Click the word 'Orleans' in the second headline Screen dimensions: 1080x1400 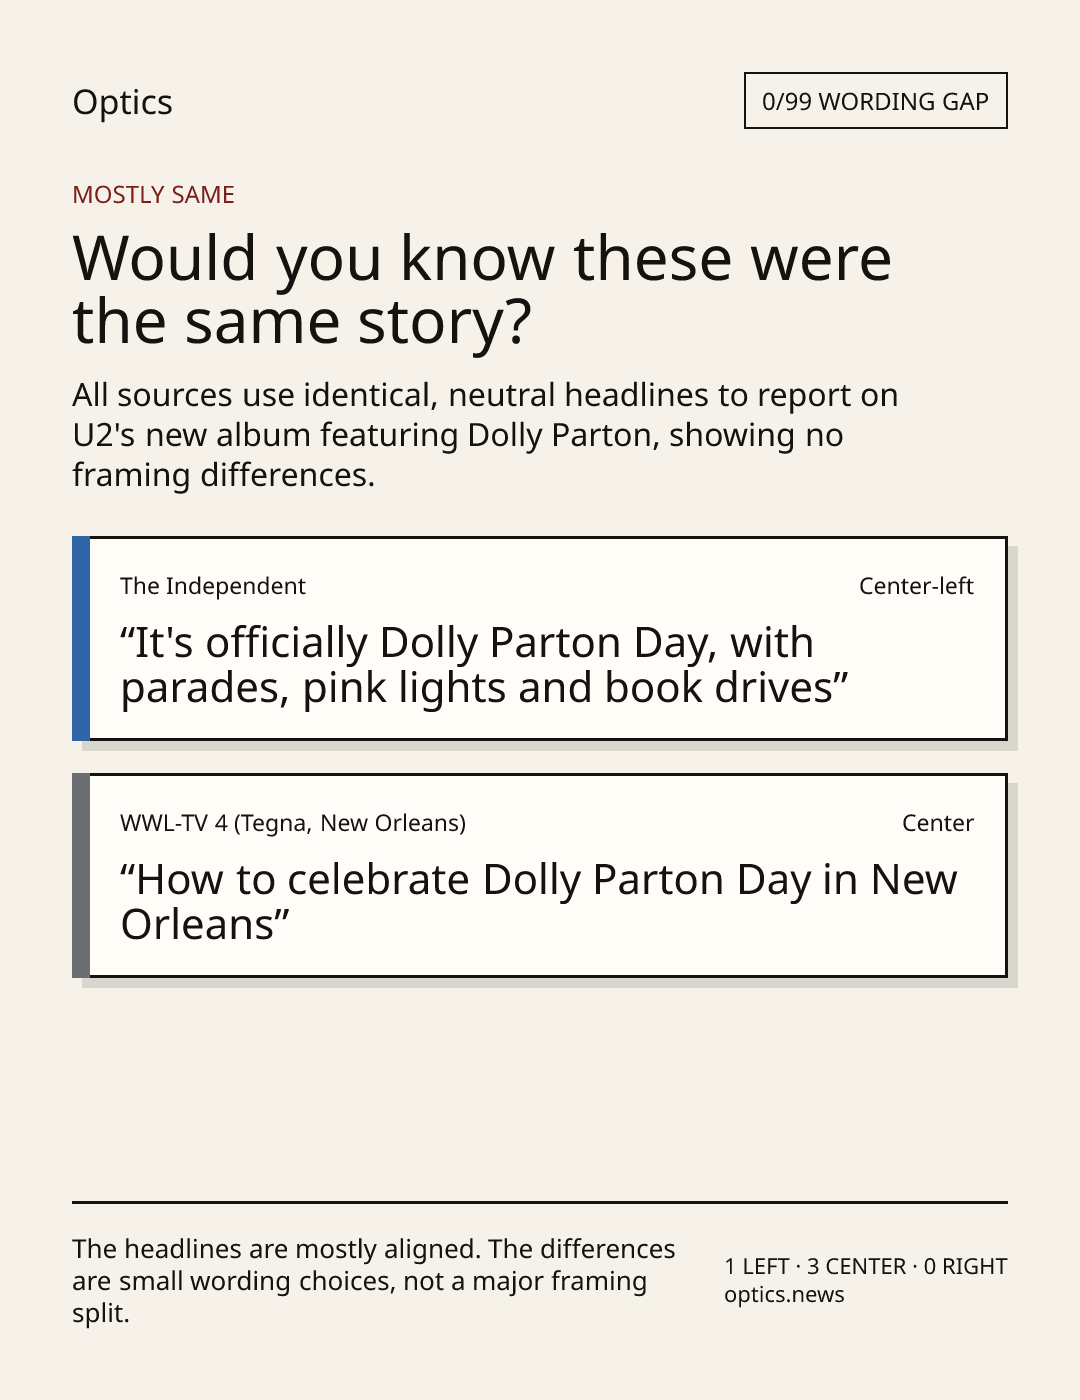(x=197, y=925)
